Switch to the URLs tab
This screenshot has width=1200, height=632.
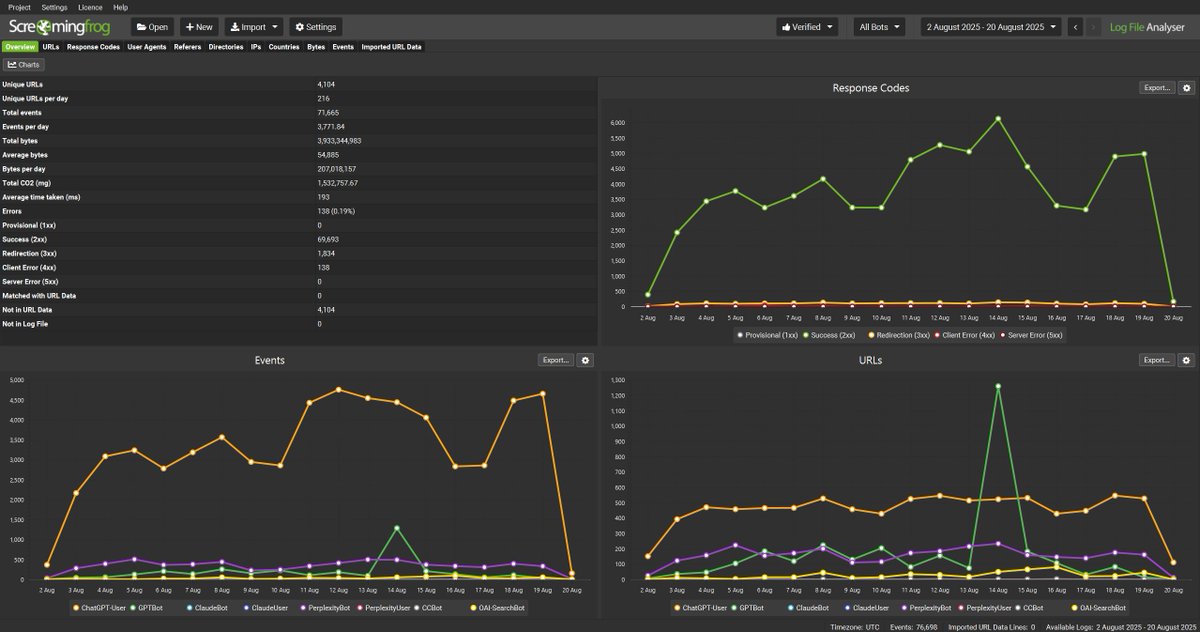51,46
